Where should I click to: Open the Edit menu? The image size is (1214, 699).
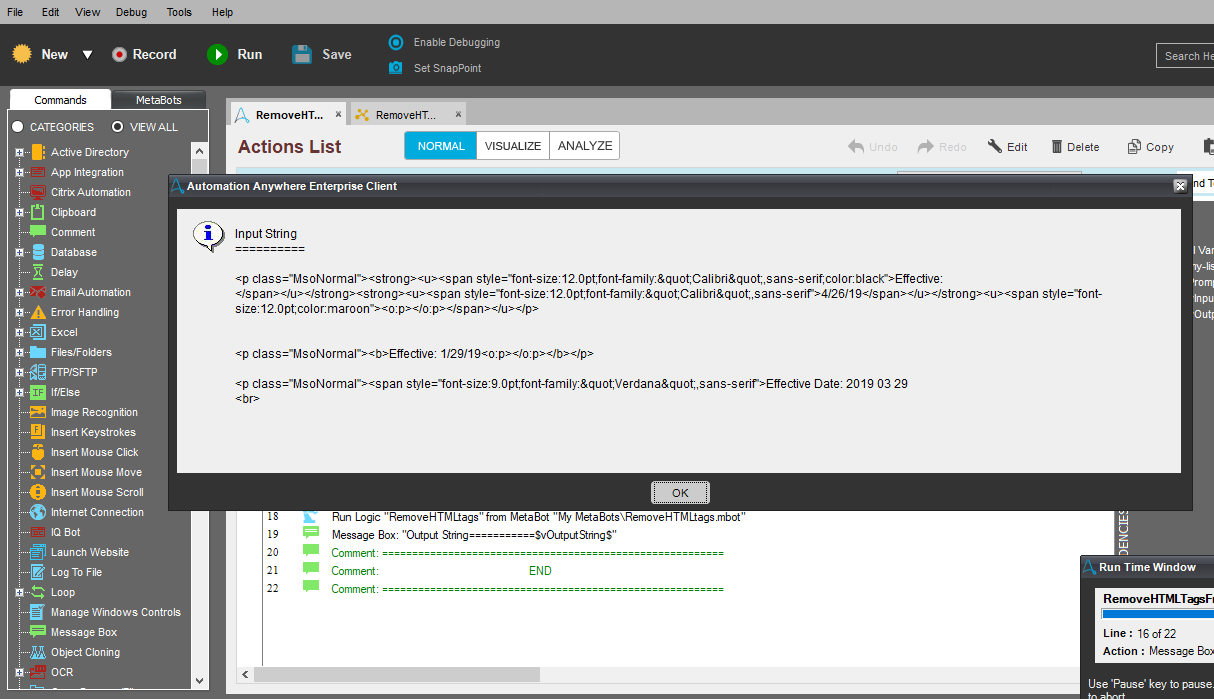tap(50, 12)
